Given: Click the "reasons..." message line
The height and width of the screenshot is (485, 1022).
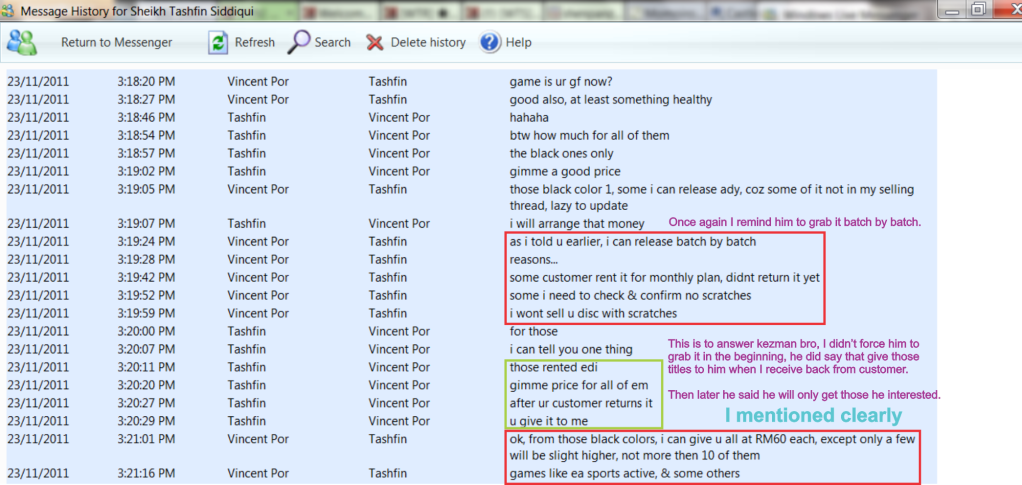Looking at the screenshot, I should coord(536,259).
